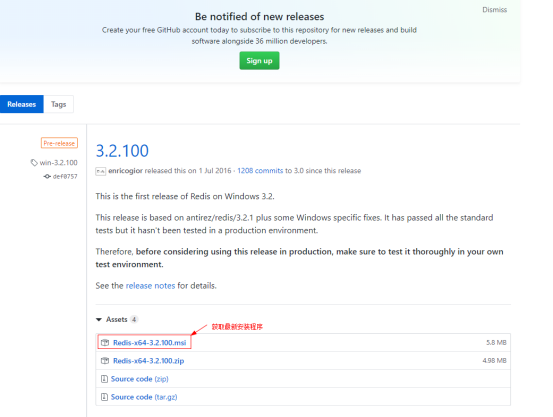Click enricogior's avatar thumbnail

101,171
